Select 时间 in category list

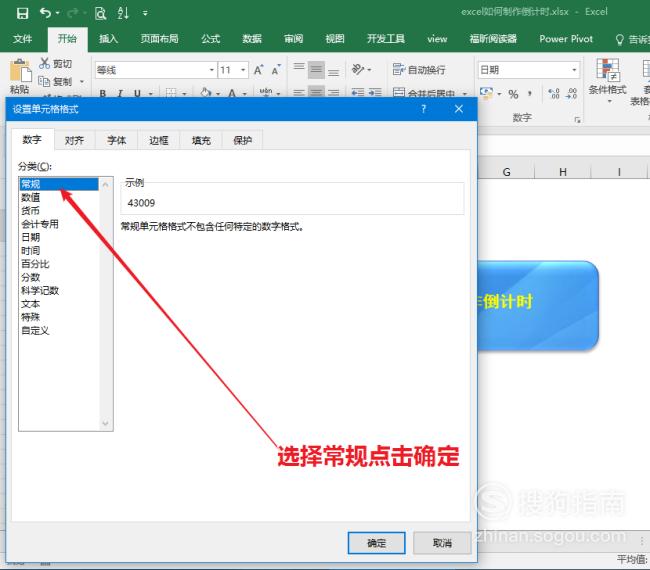pos(59,250)
